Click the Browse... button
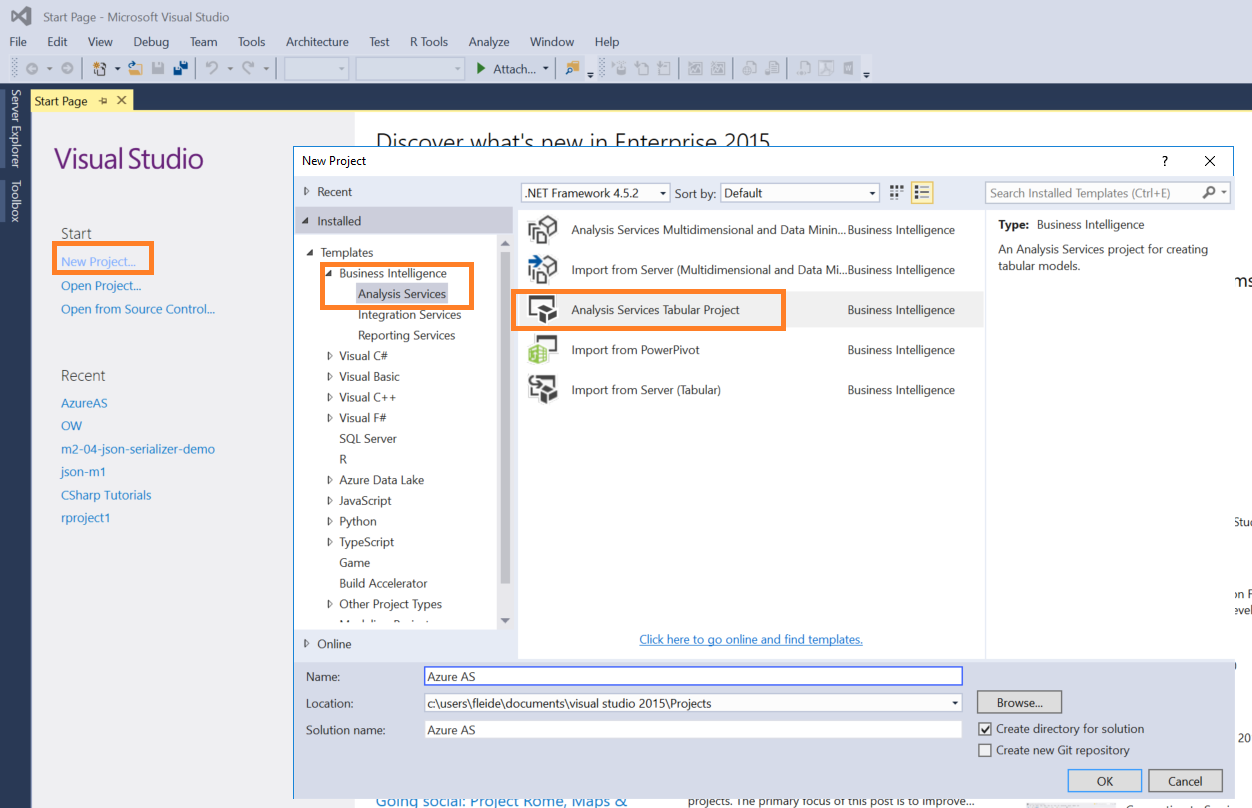This screenshot has width=1252, height=808. point(1018,703)
